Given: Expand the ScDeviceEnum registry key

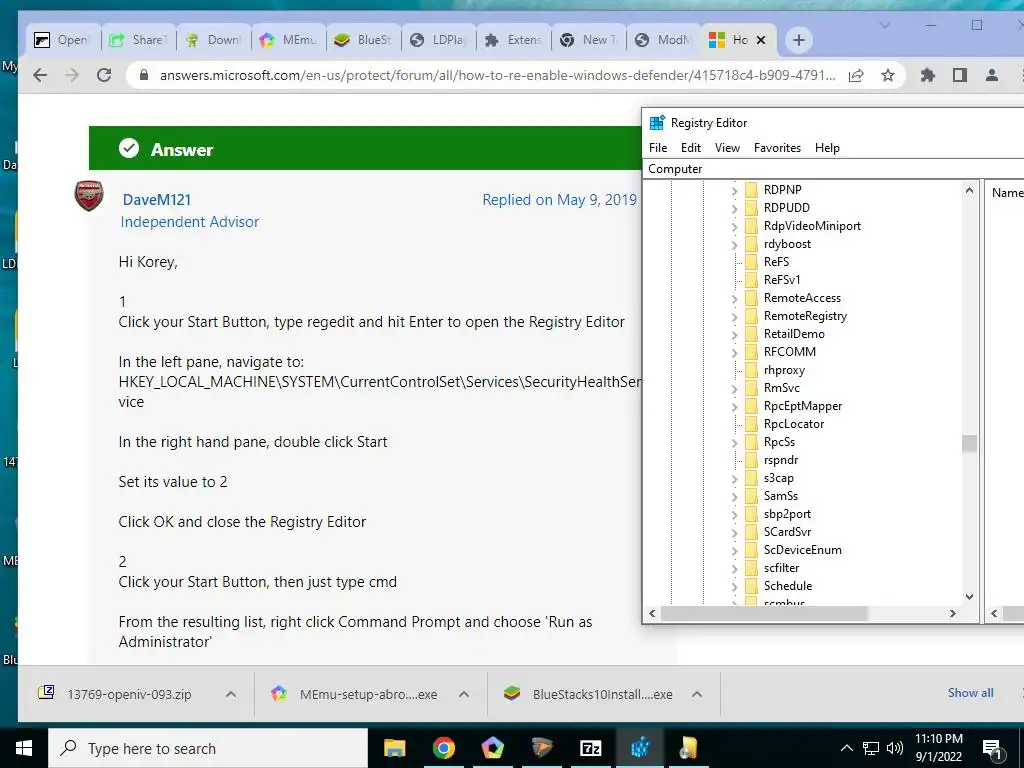Looking at the screenshot, I should pyautogui.click(x=734, y=551).
